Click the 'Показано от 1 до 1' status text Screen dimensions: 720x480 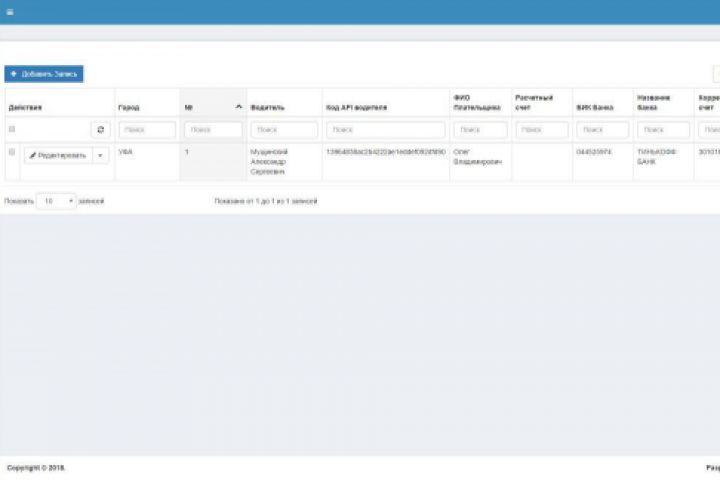[266, 201]
